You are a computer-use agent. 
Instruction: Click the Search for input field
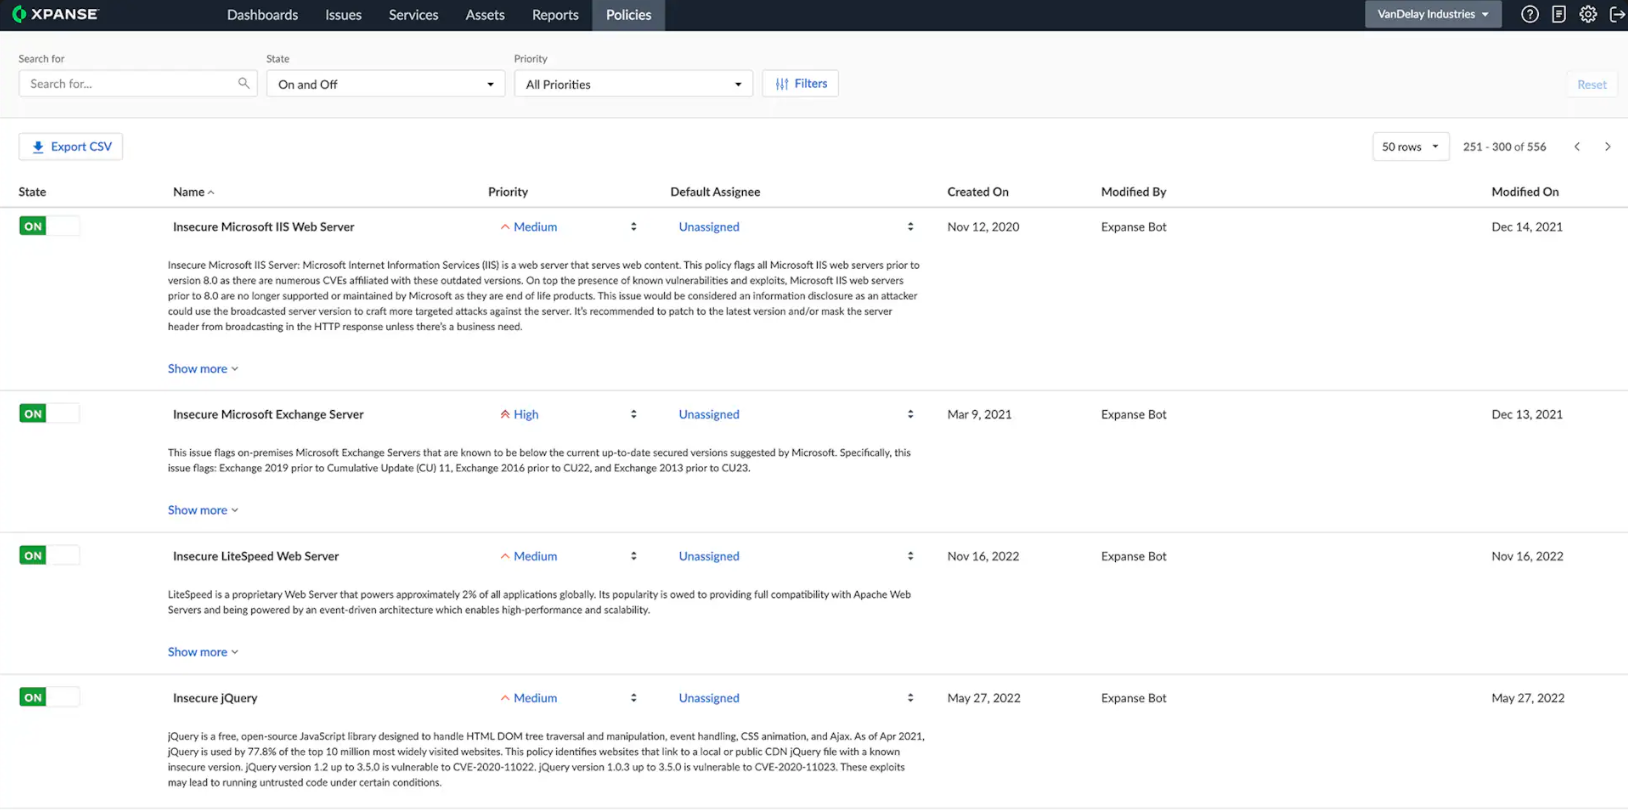(x=128, y=84)
